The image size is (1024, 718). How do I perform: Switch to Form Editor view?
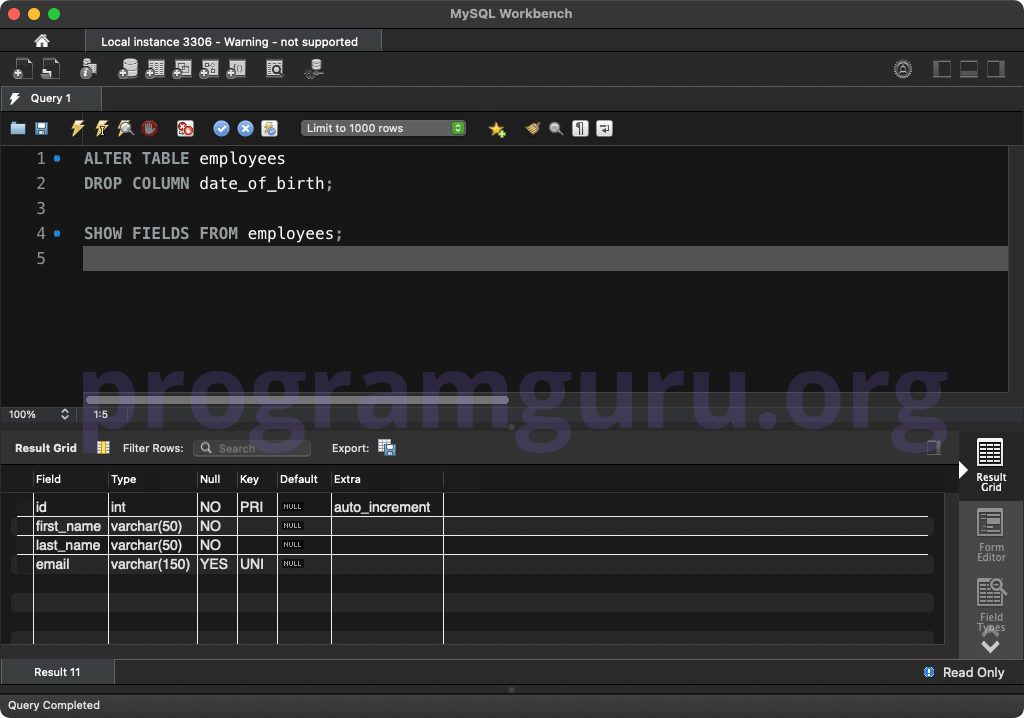991,536
